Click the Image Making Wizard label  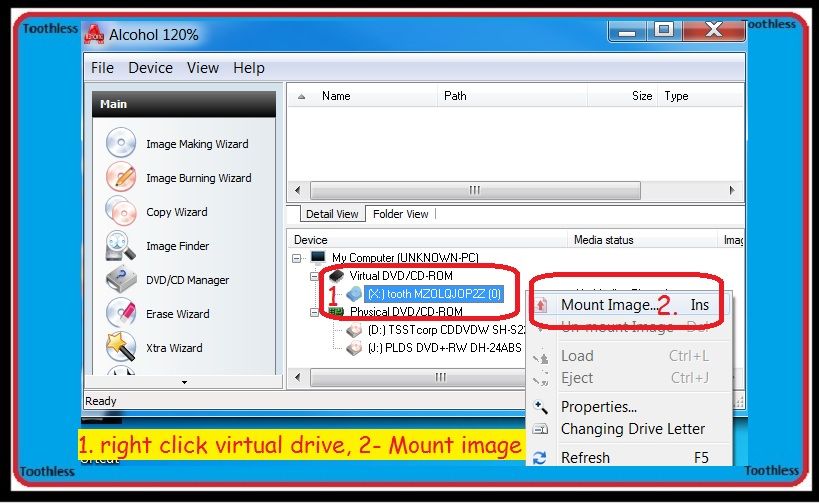point(197,144)
